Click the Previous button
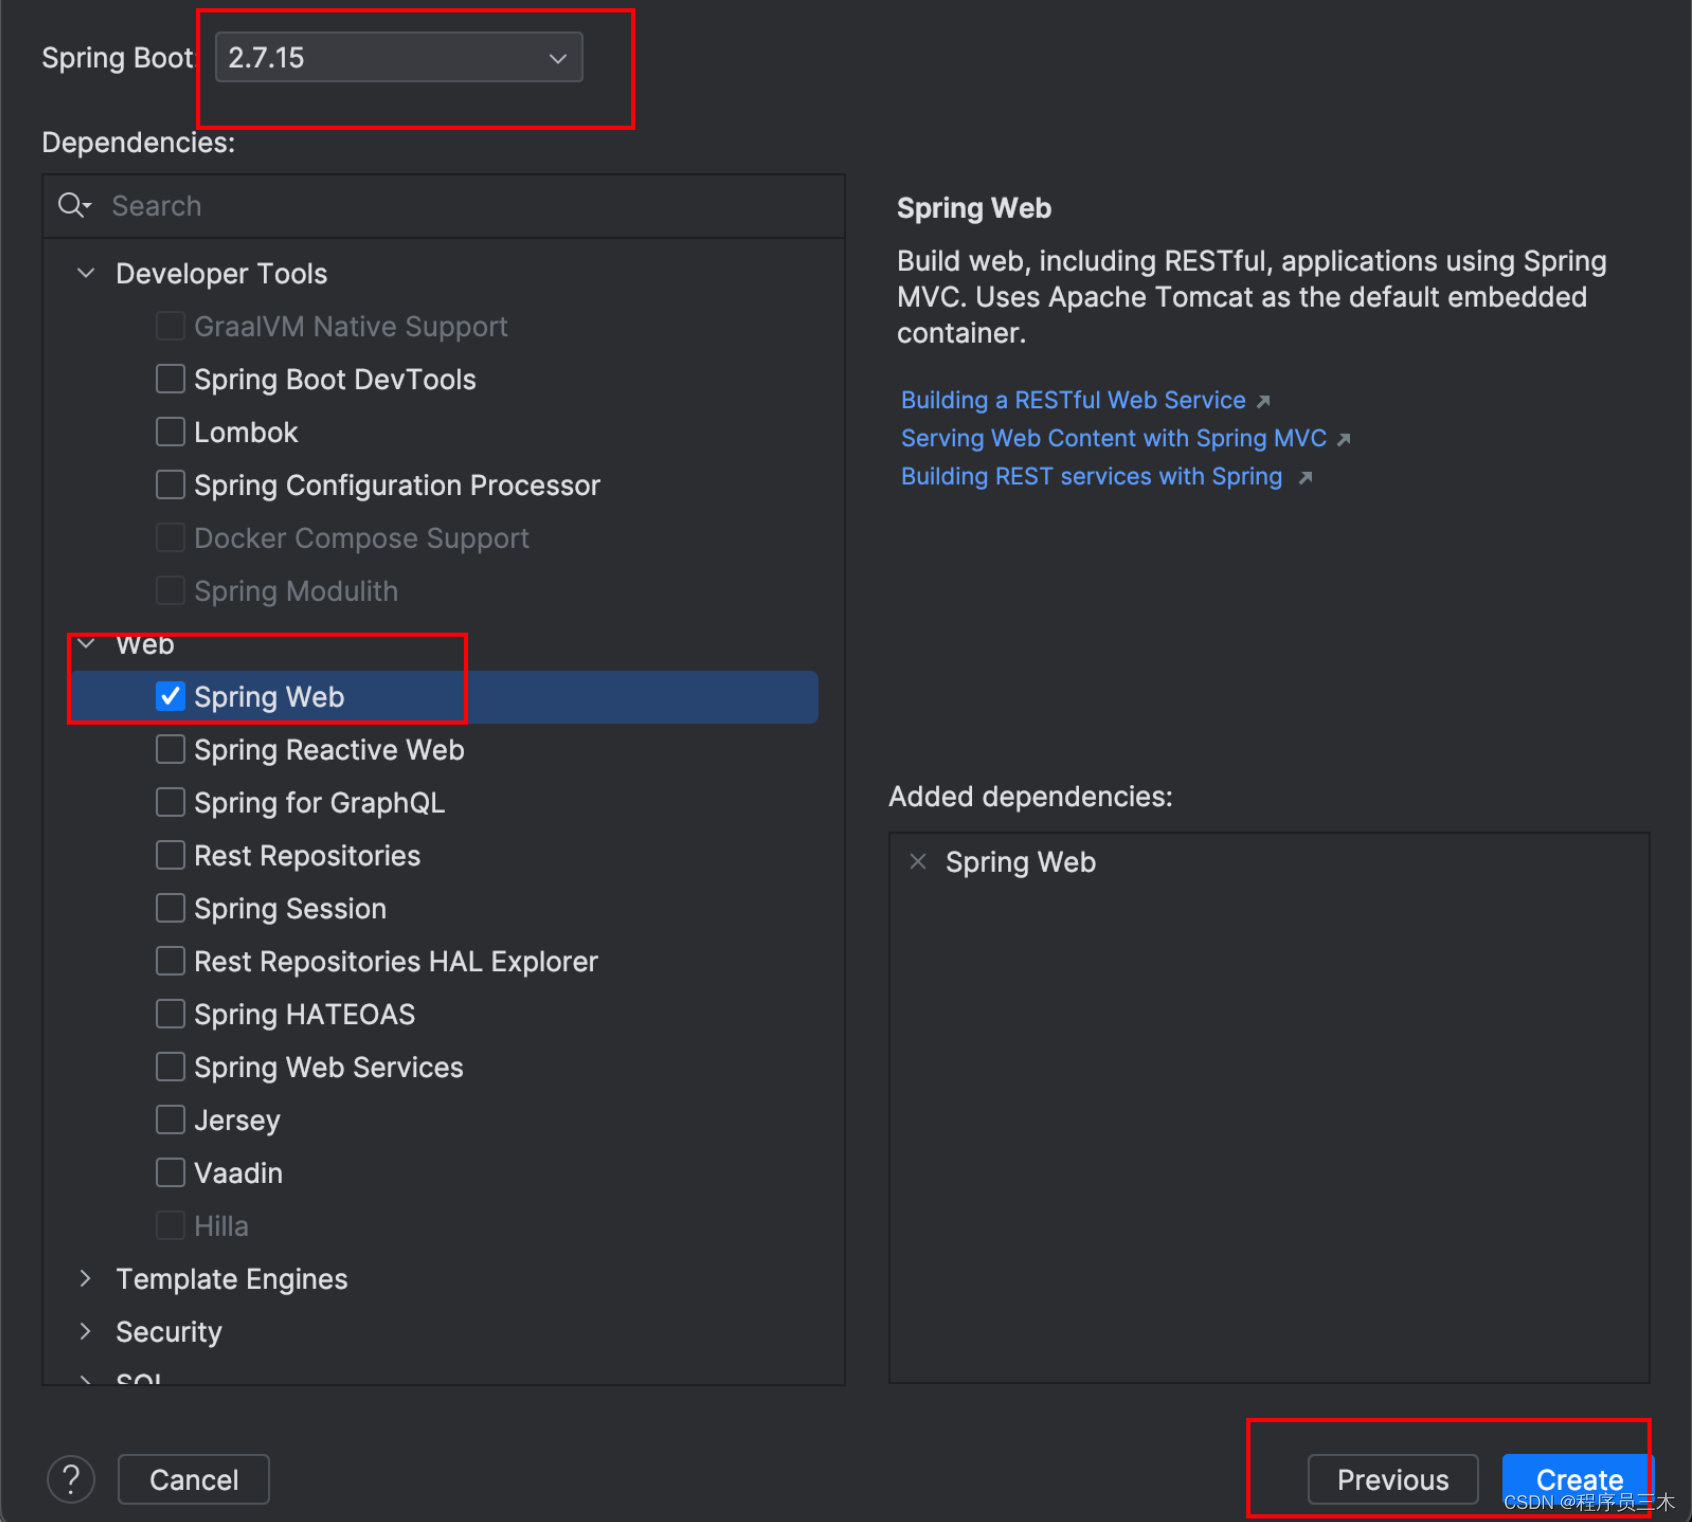Screen dimensions: 1692x1522 1393,1479
